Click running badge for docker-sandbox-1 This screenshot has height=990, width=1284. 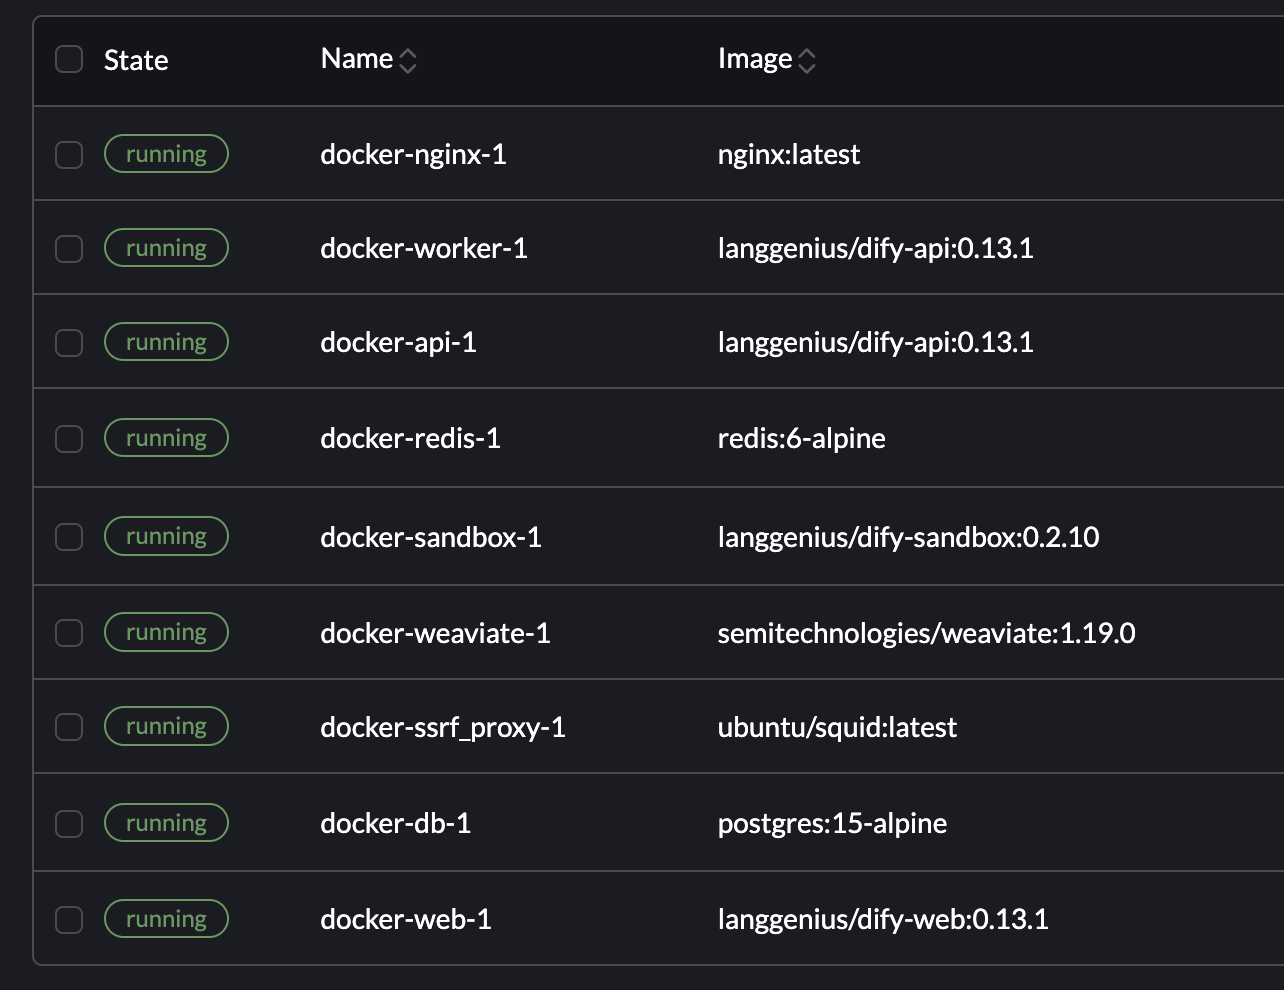(x=167, y=536)
